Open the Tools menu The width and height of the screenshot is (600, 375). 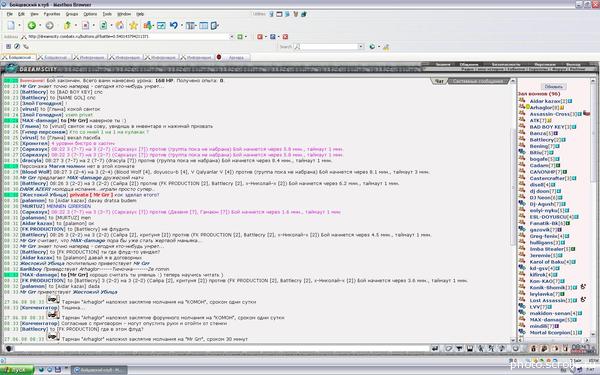[107, 14]
